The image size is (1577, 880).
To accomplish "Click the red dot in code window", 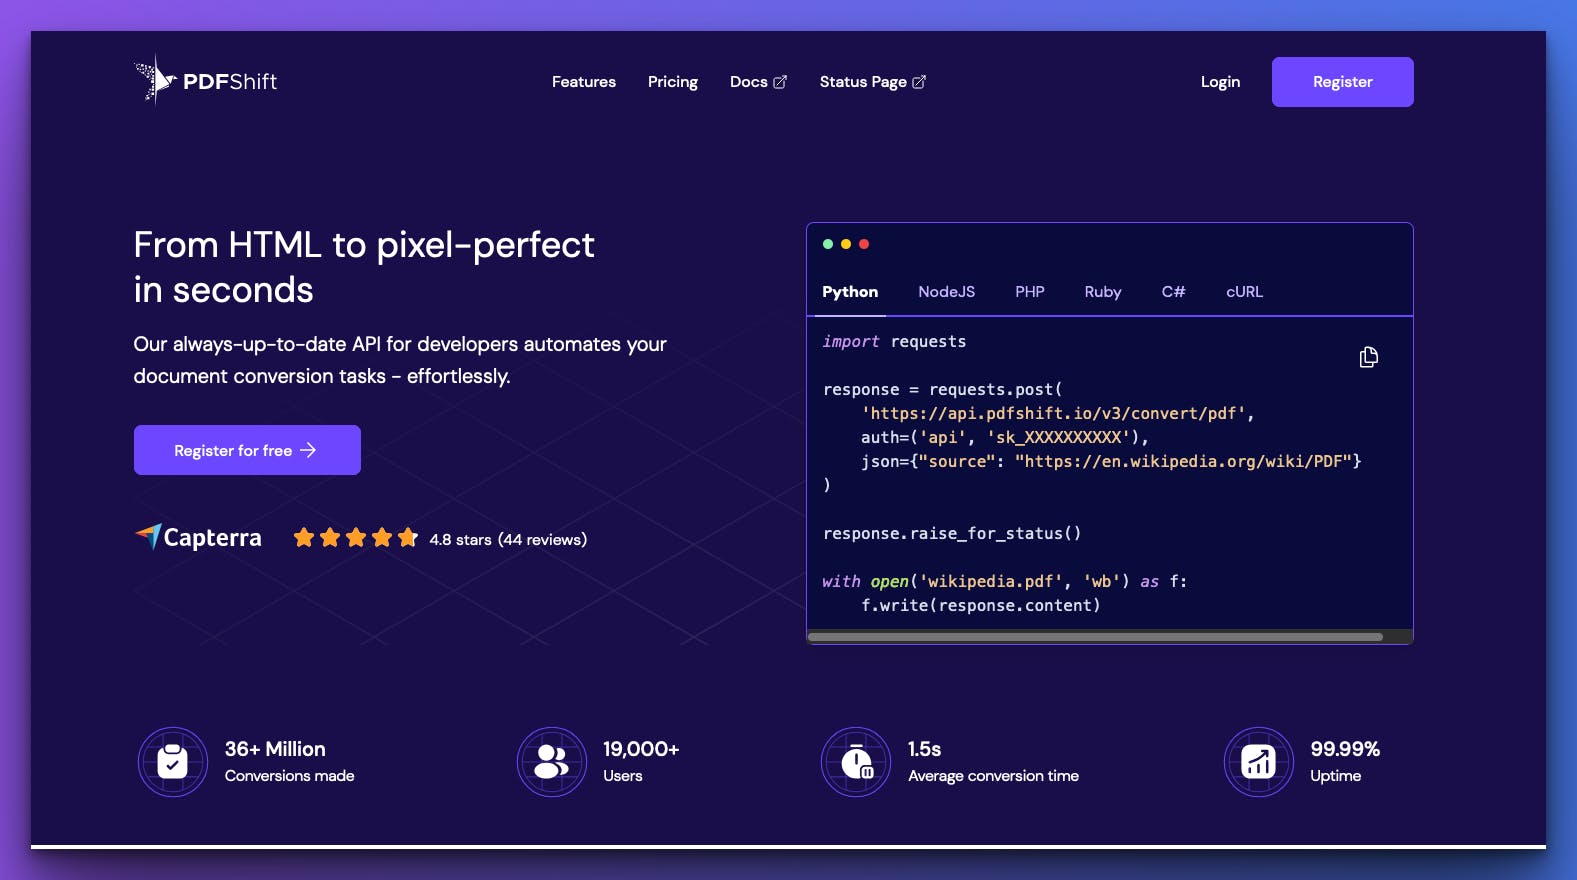I will coord(864,244).
